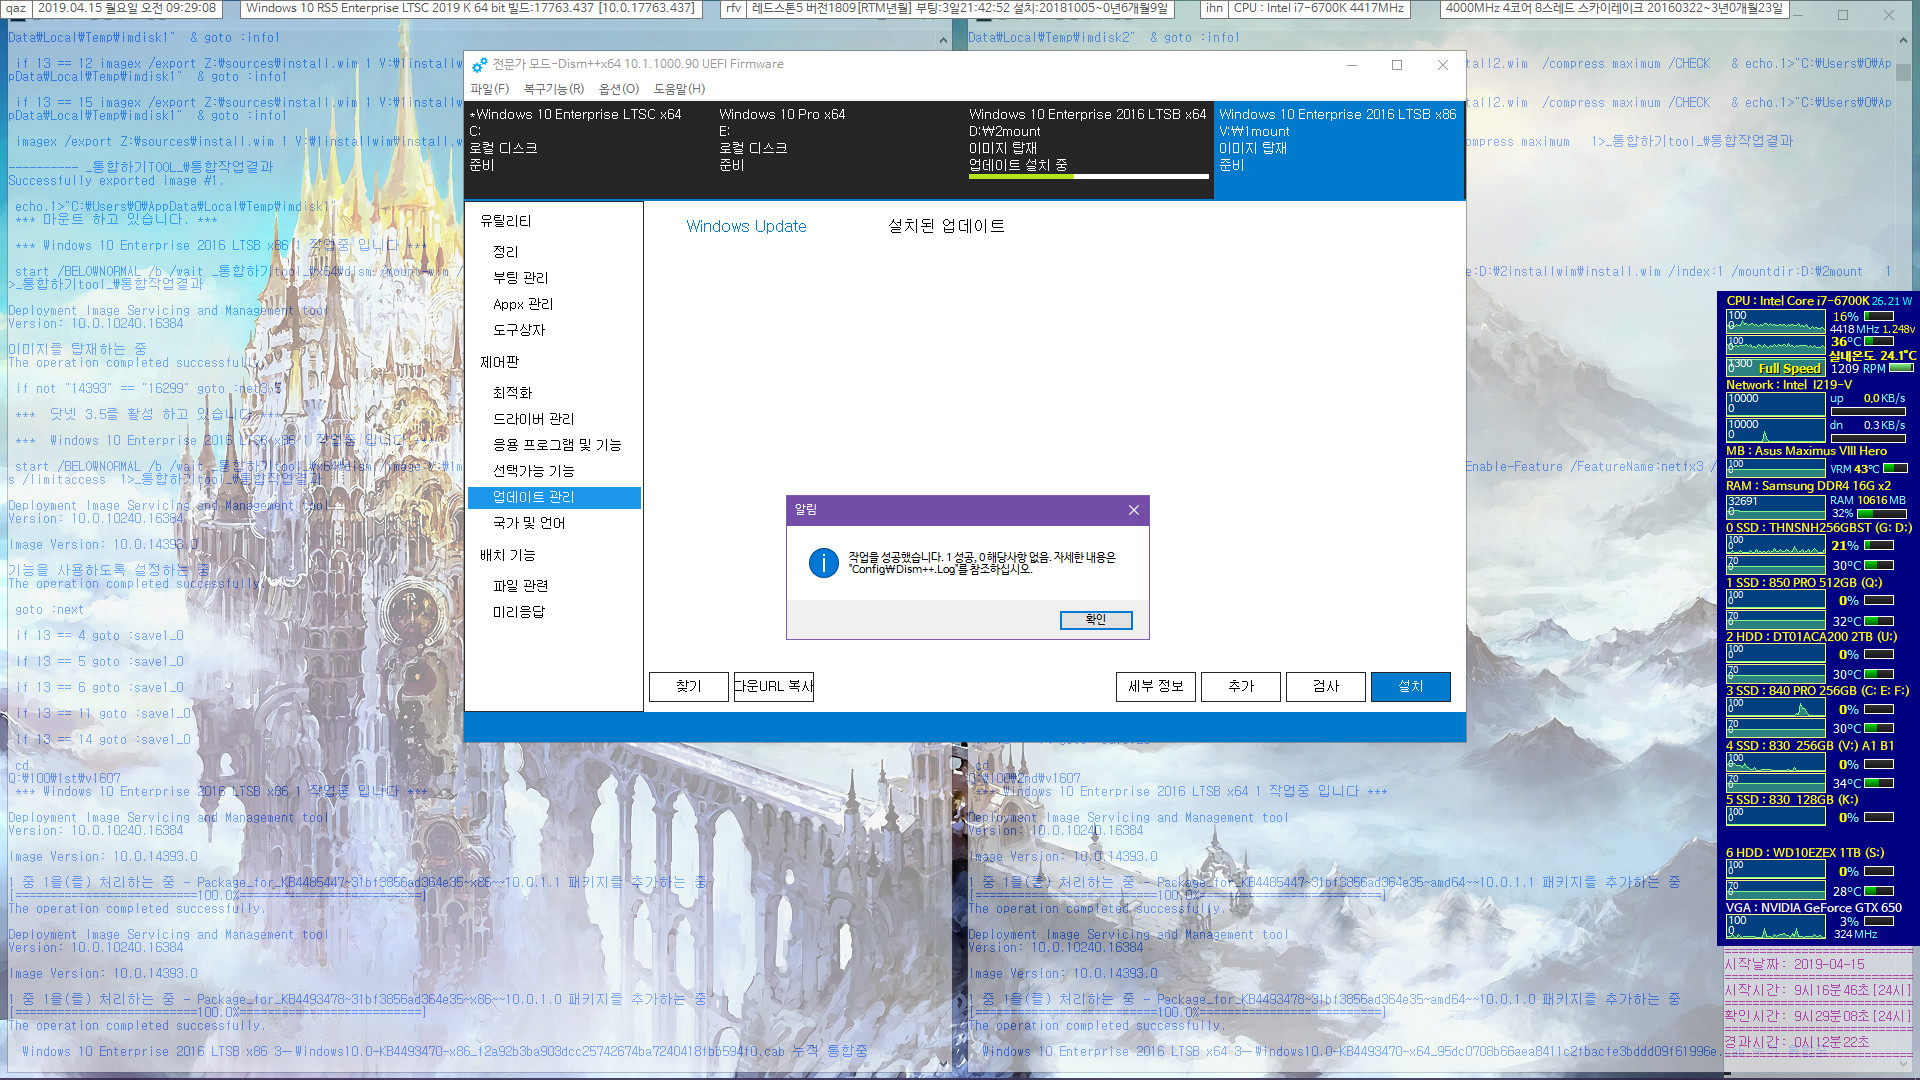Click the 0 SSD THNSNH256GBST drive label
The height and width of the screenshot is (1080, 1920).
tap(1819, 528)
